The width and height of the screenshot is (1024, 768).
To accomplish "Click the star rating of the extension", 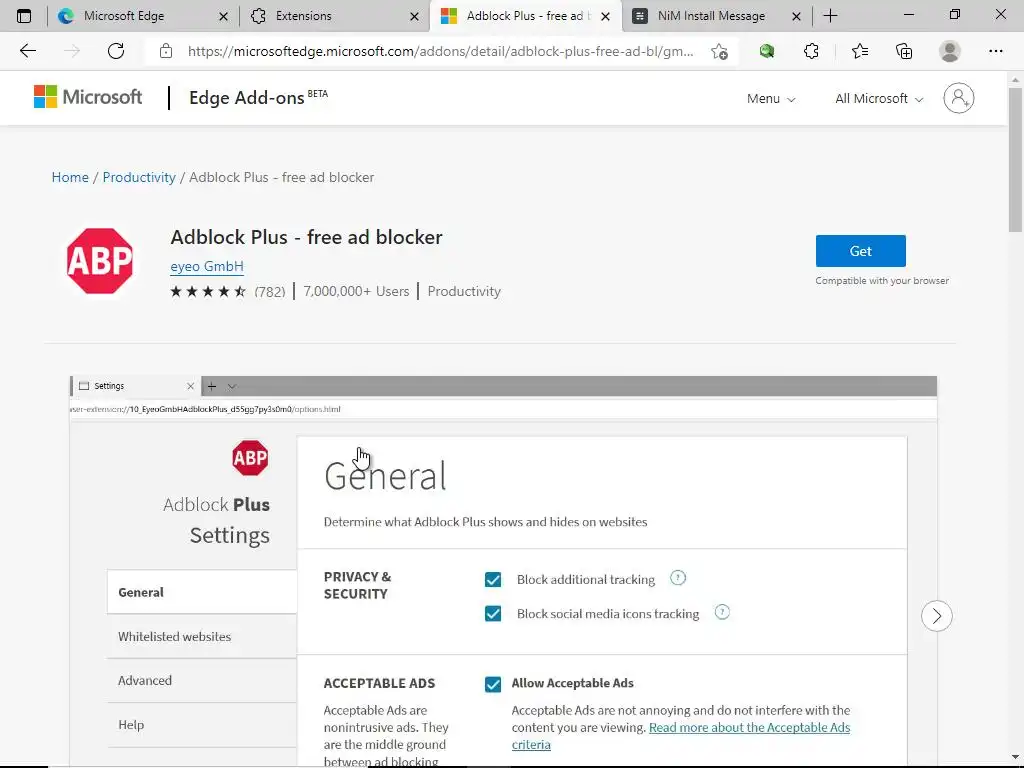I will pyautogui.click(x=208, y=291).
